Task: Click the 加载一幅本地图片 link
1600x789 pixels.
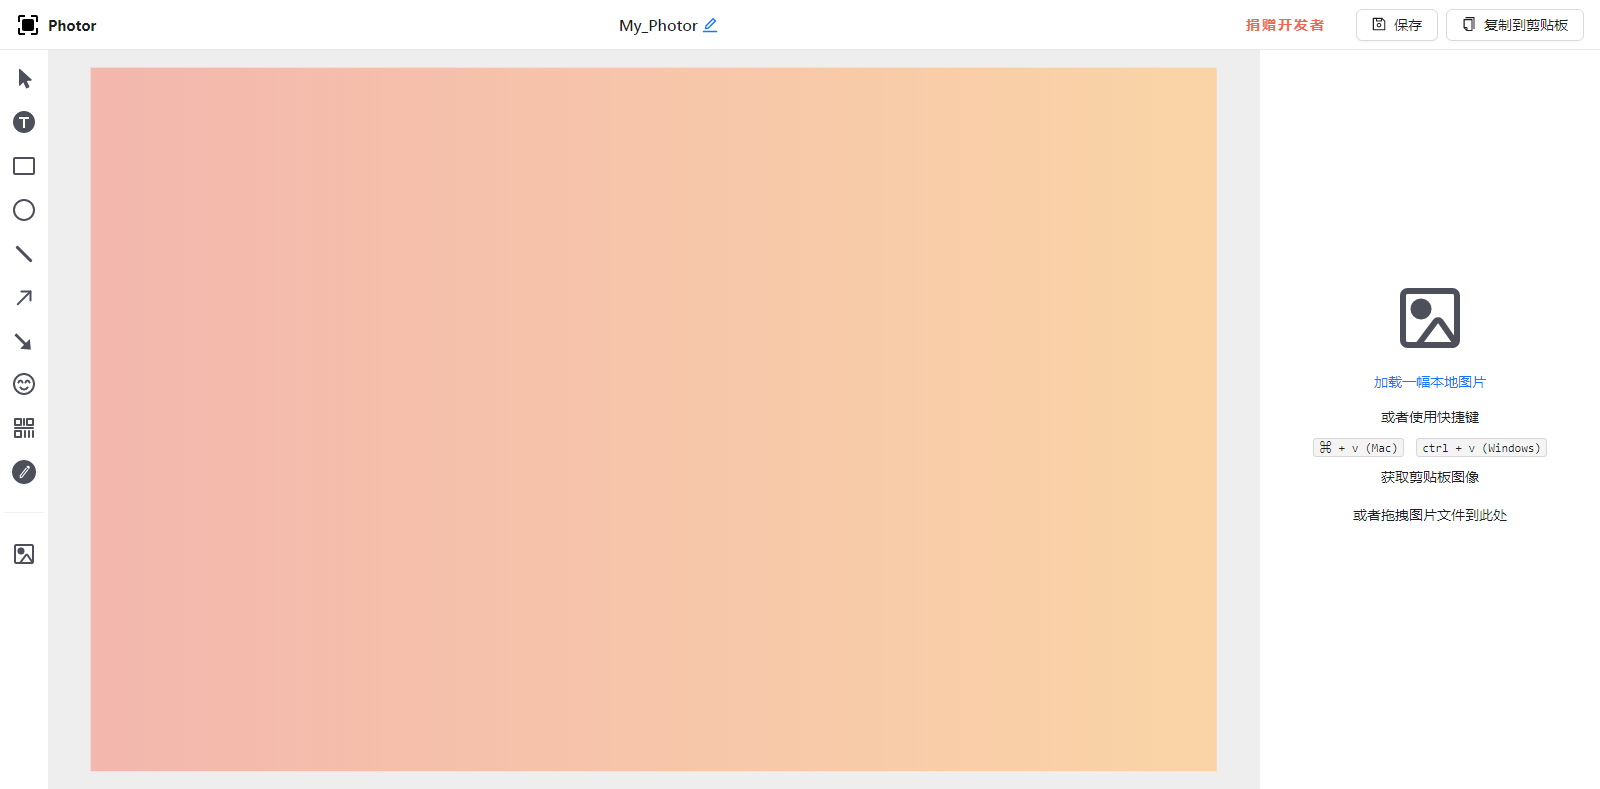Action: click(x=1429, y=382)
